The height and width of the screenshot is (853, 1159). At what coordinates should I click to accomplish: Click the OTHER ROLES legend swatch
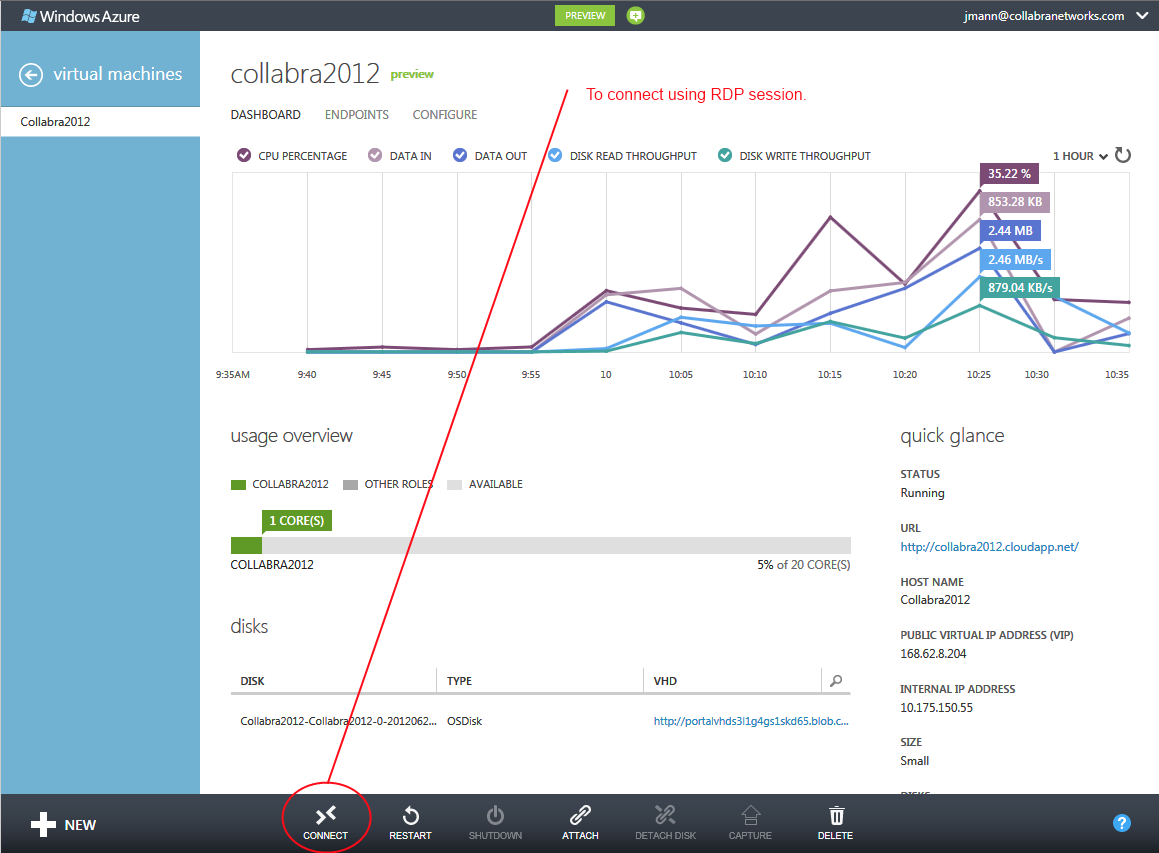(350, 485)
